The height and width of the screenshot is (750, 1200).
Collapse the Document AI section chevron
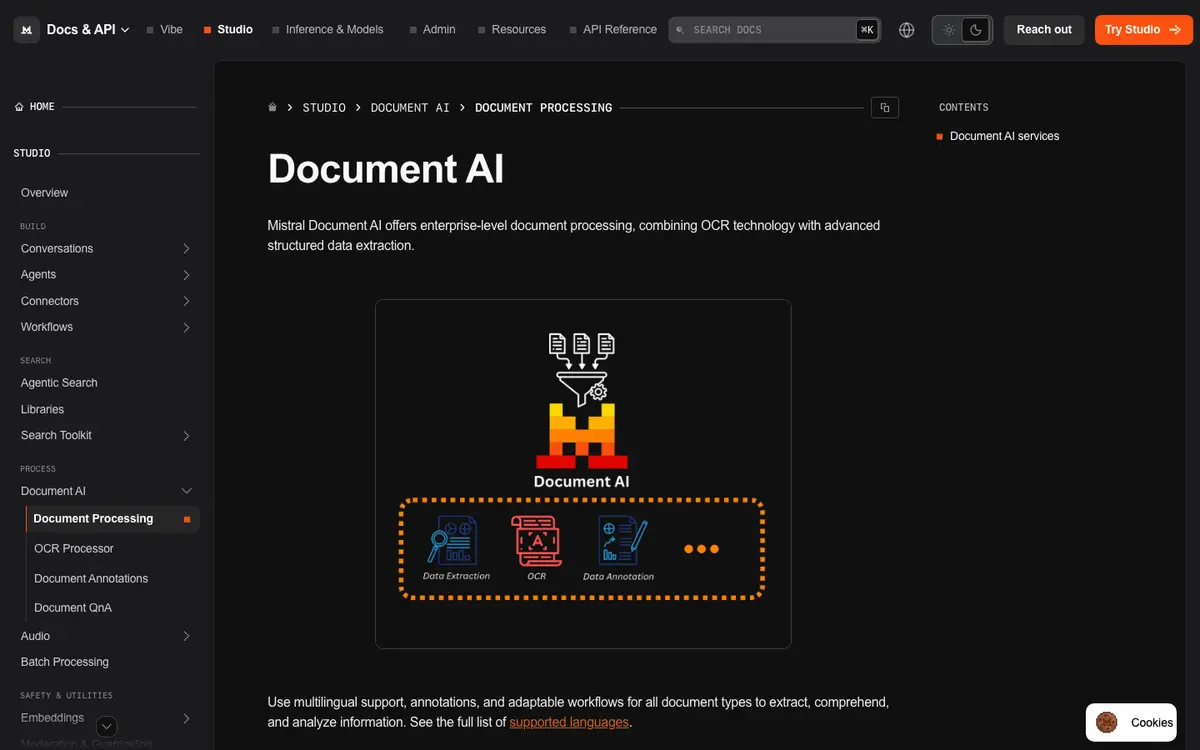(187, 491)
